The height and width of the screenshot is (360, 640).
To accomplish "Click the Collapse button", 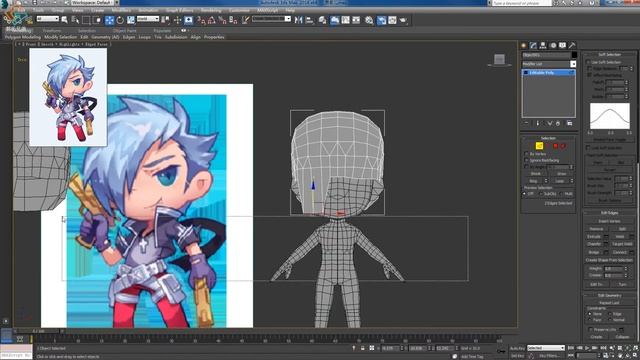I will coord(622,337).
